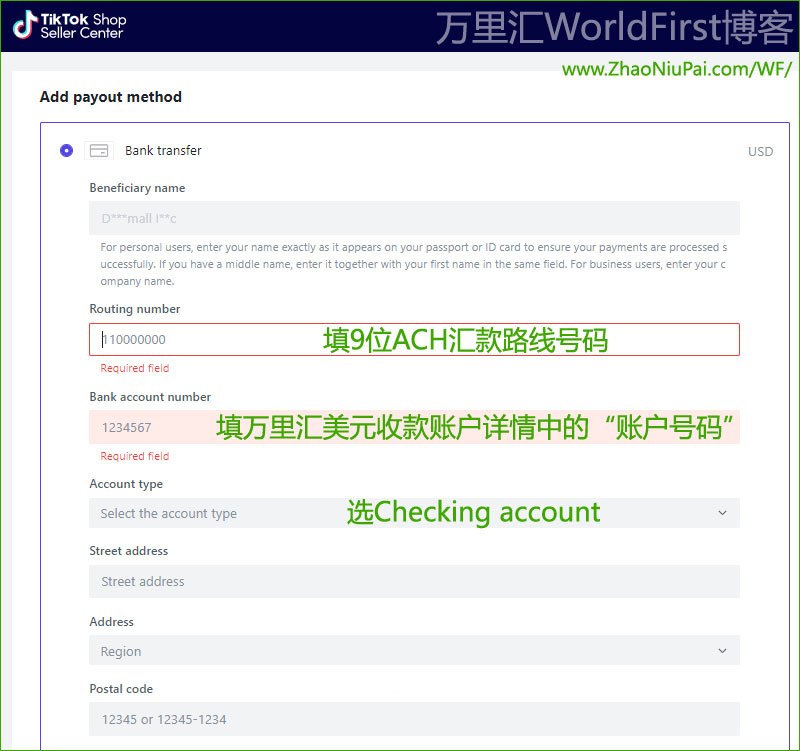Click the USD currency label
The width and height of the screenshot is (800, 751).
pyautogui.click(x=760, y=152)
